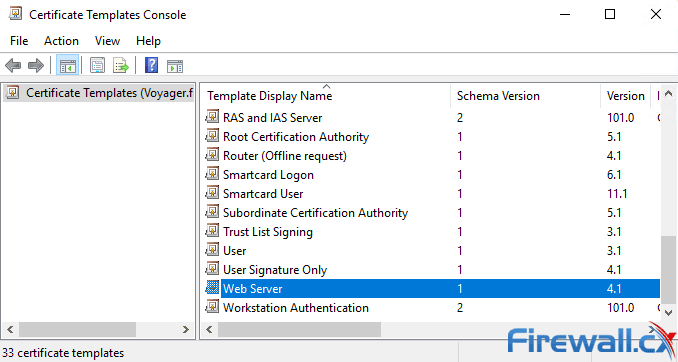Click the Web Server template icon
Viewport: 678px width, 362px height.
212,288
